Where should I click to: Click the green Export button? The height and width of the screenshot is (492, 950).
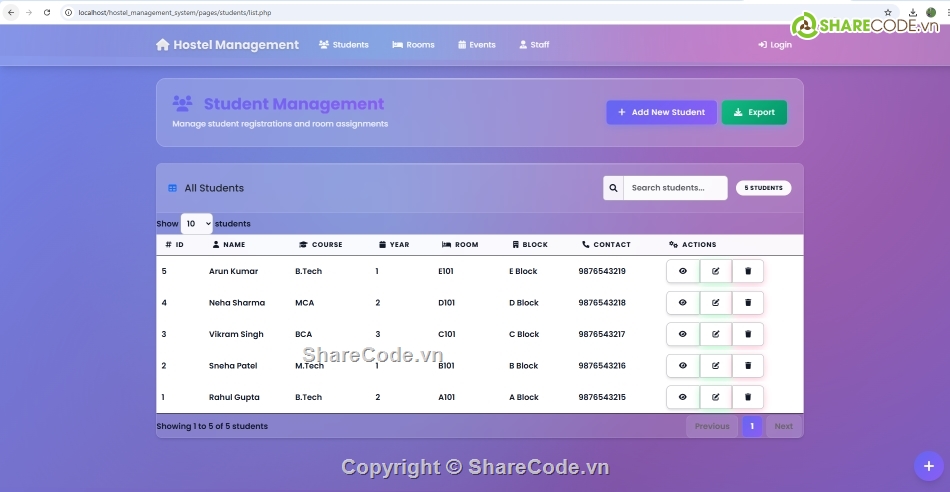[754, 112]
